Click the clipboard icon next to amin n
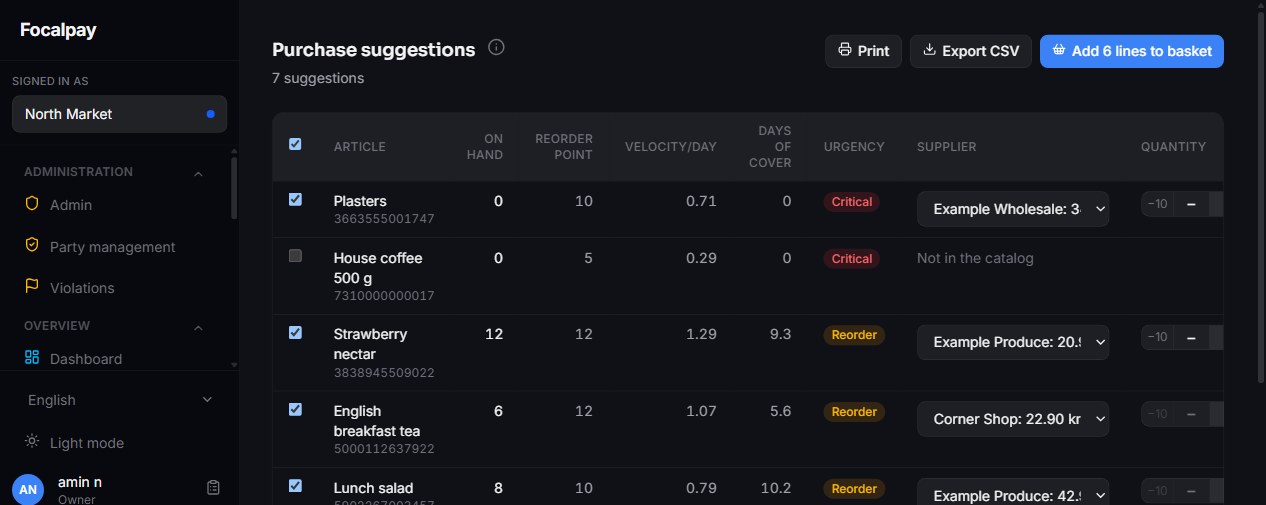This screenshot has width=1266, height=505. pos(213,488)
